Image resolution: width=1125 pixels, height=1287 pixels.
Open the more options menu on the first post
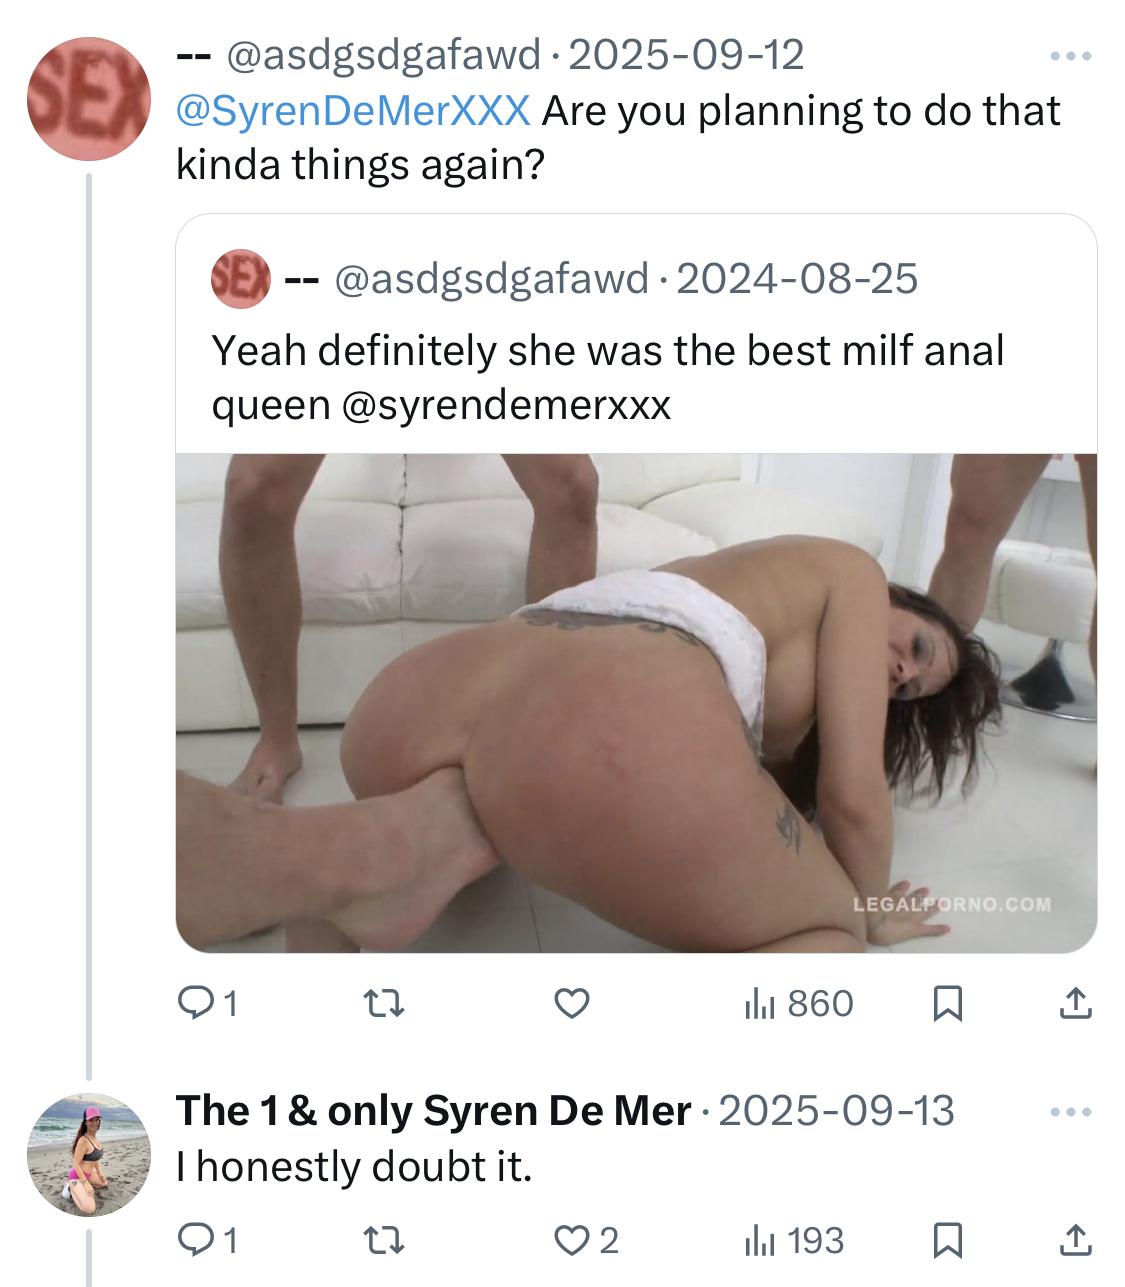click(x=1071, y=57)
